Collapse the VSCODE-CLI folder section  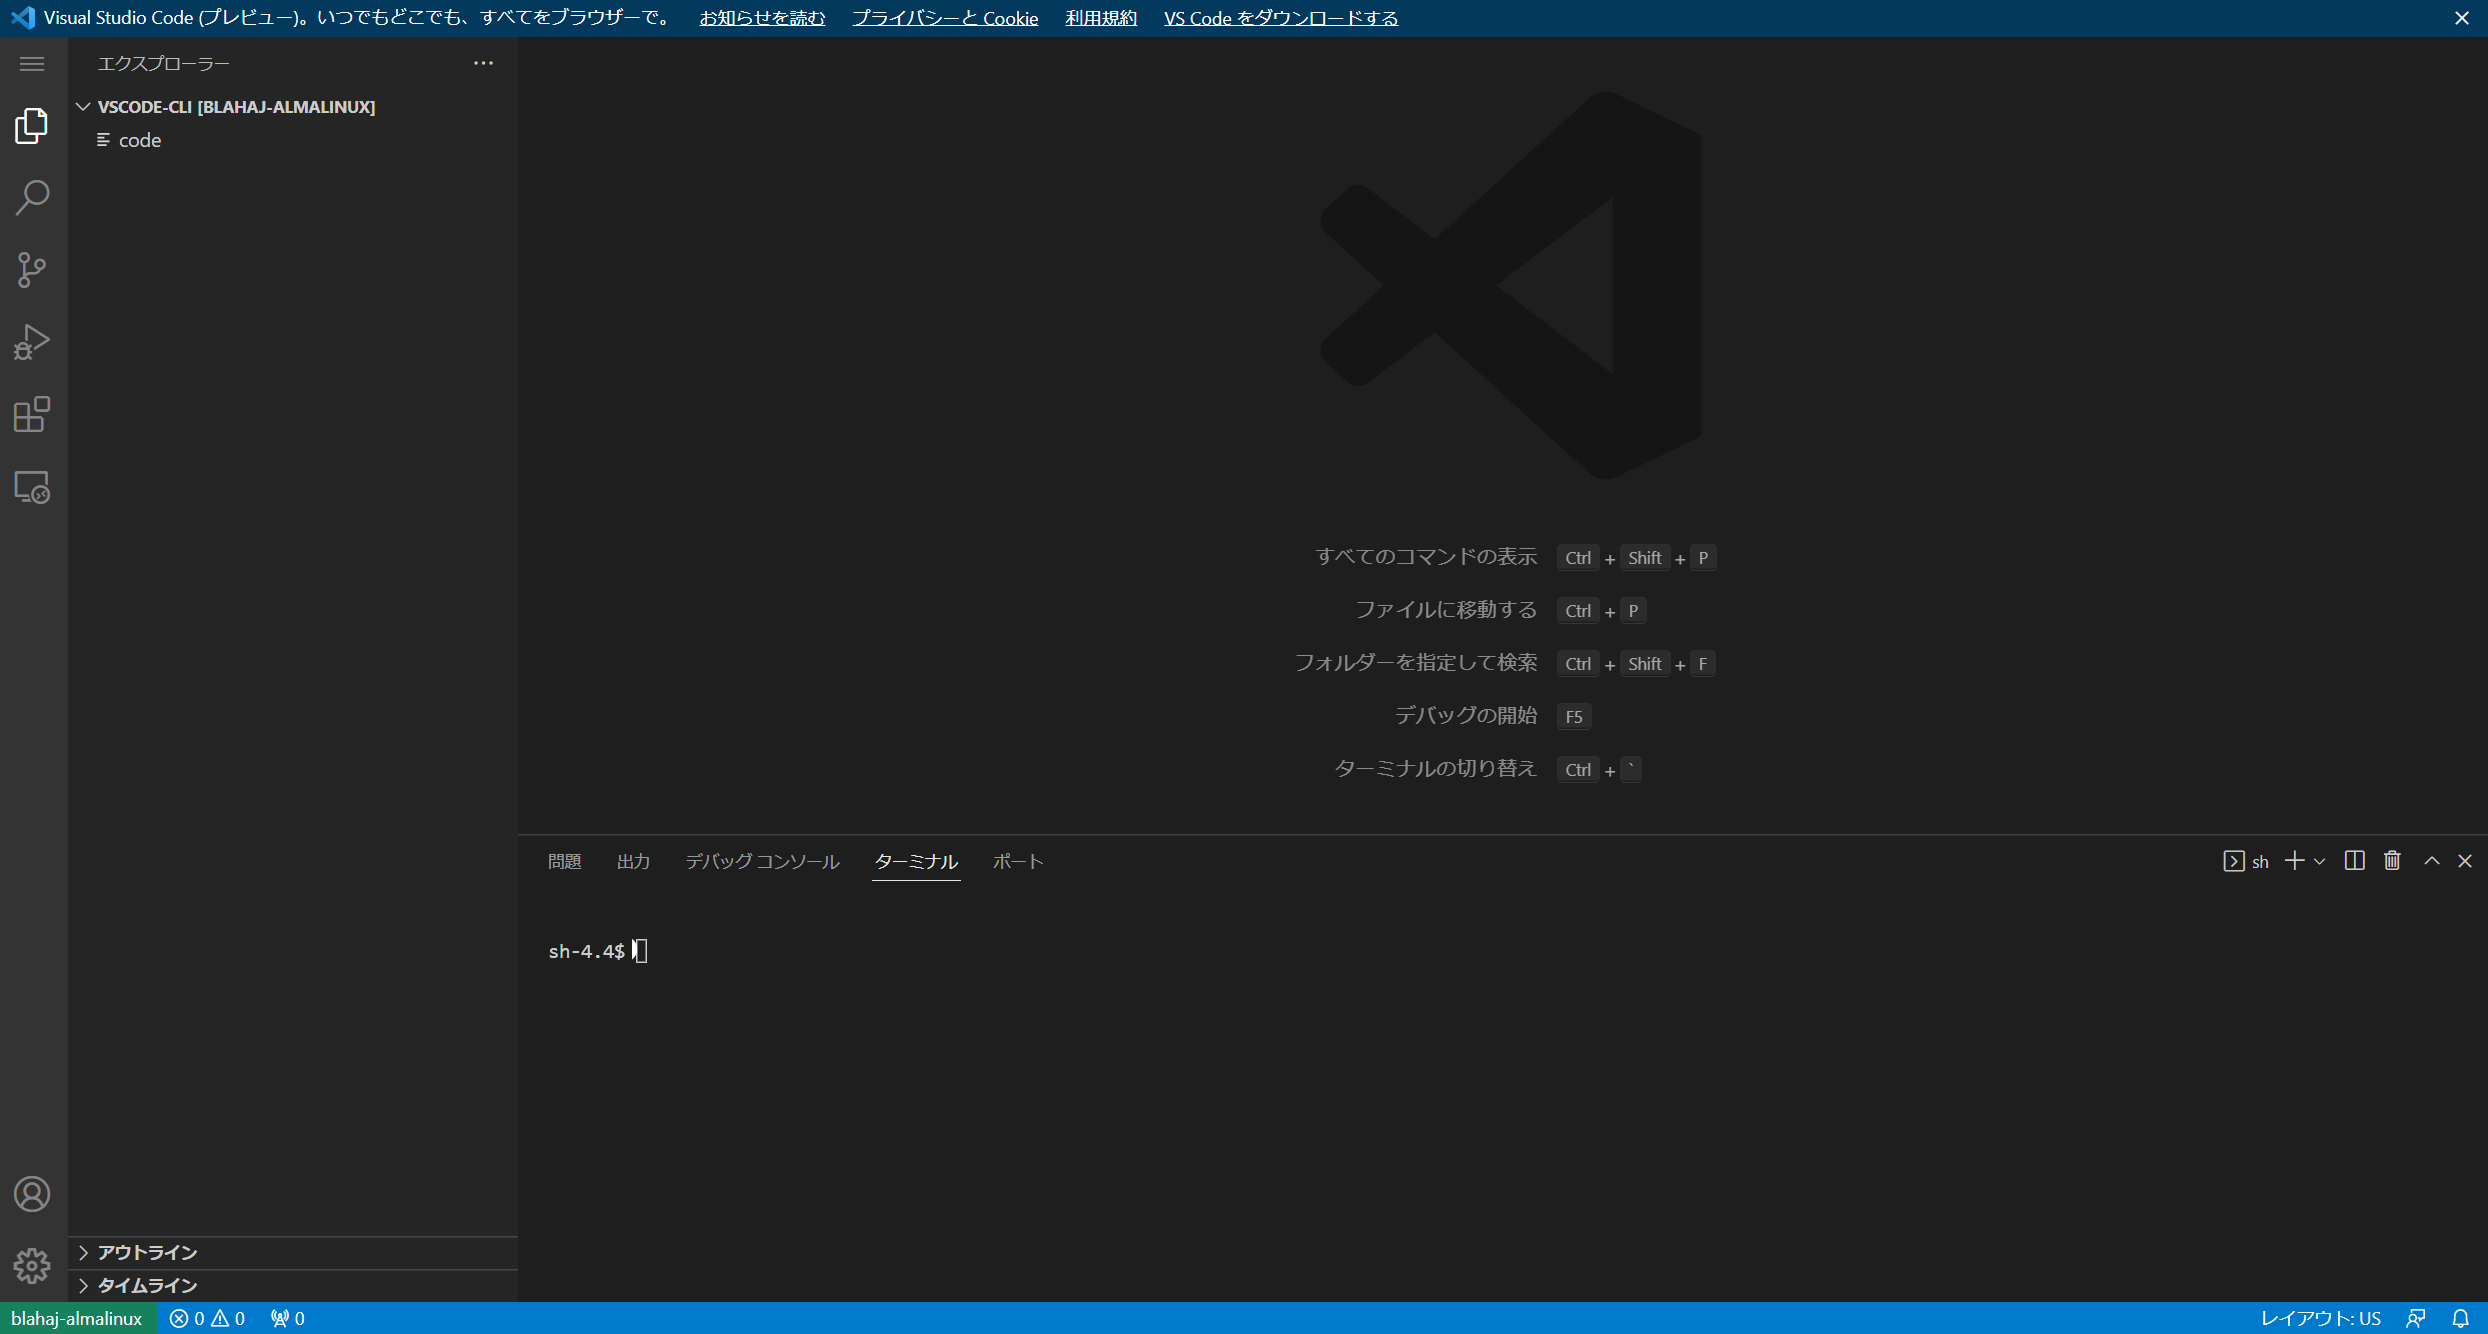(84, 107)
